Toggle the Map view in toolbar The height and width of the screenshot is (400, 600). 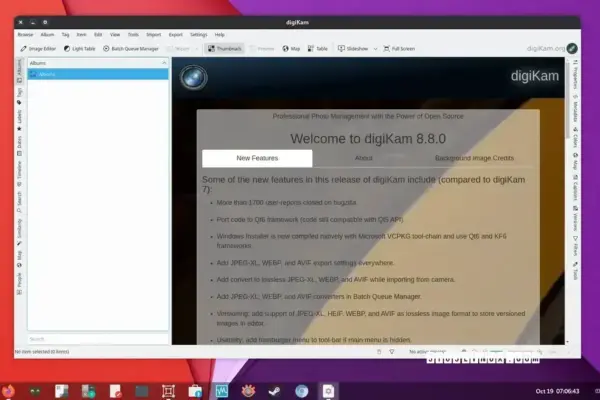(x=291, y=49)
